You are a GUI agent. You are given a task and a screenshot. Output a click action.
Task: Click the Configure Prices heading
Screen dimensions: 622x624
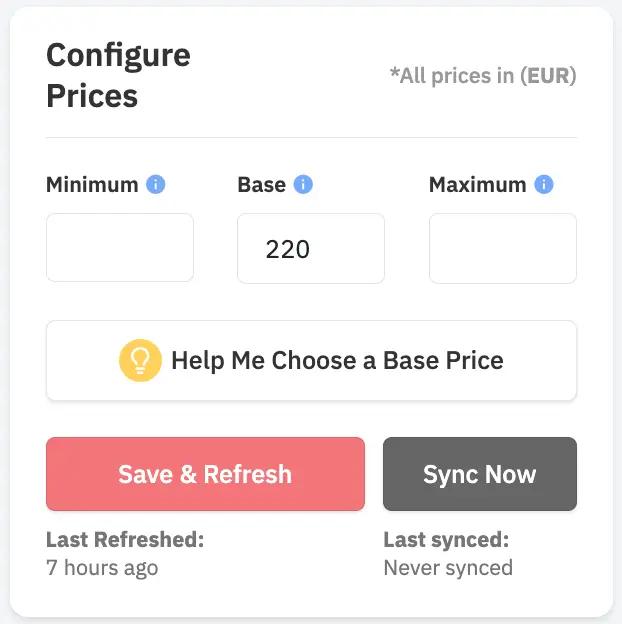(118, 75)
